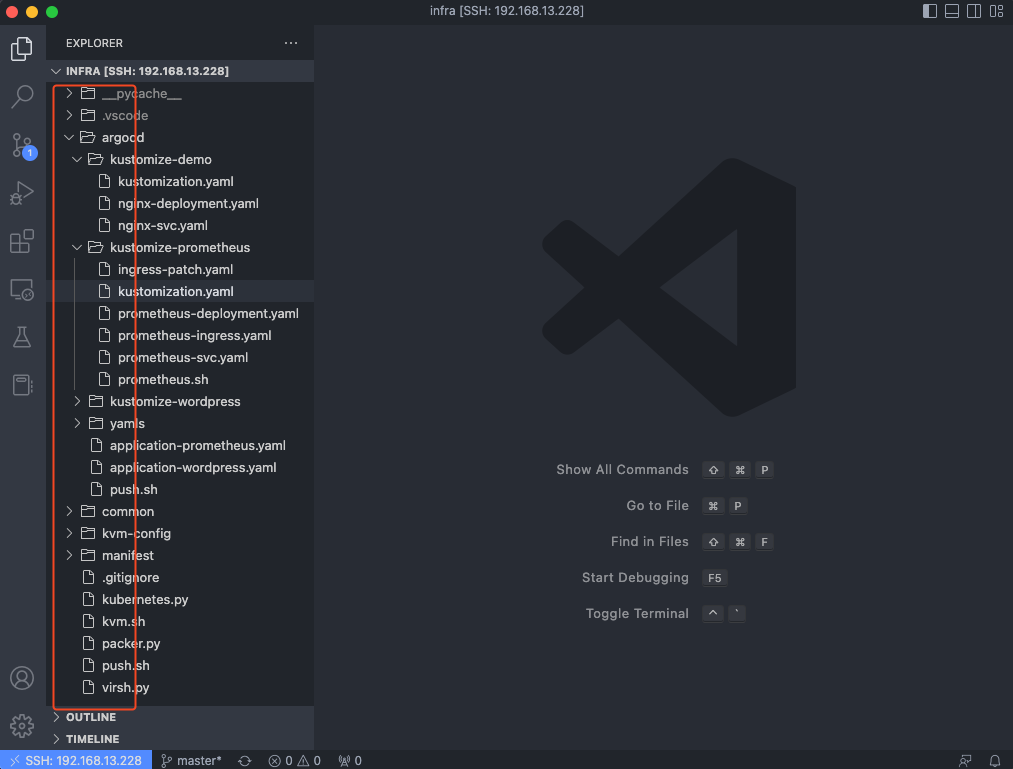Open push.sh inside argocd folder
This screenshot has width=1013, height=769.
[180, 489]
